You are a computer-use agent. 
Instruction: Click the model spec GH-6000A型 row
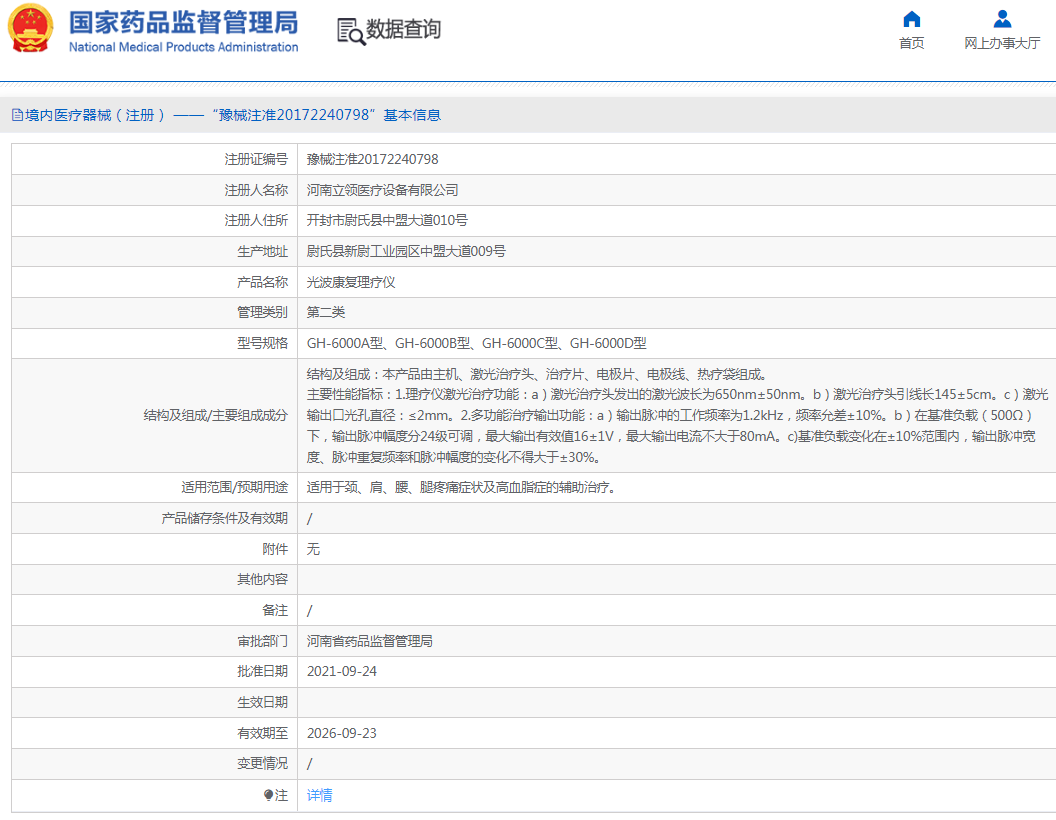(476, 343)
